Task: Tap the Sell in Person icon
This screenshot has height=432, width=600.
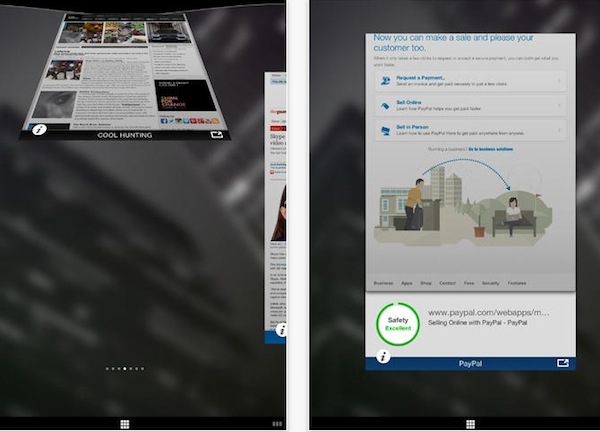Action: (x=385, y=130)
